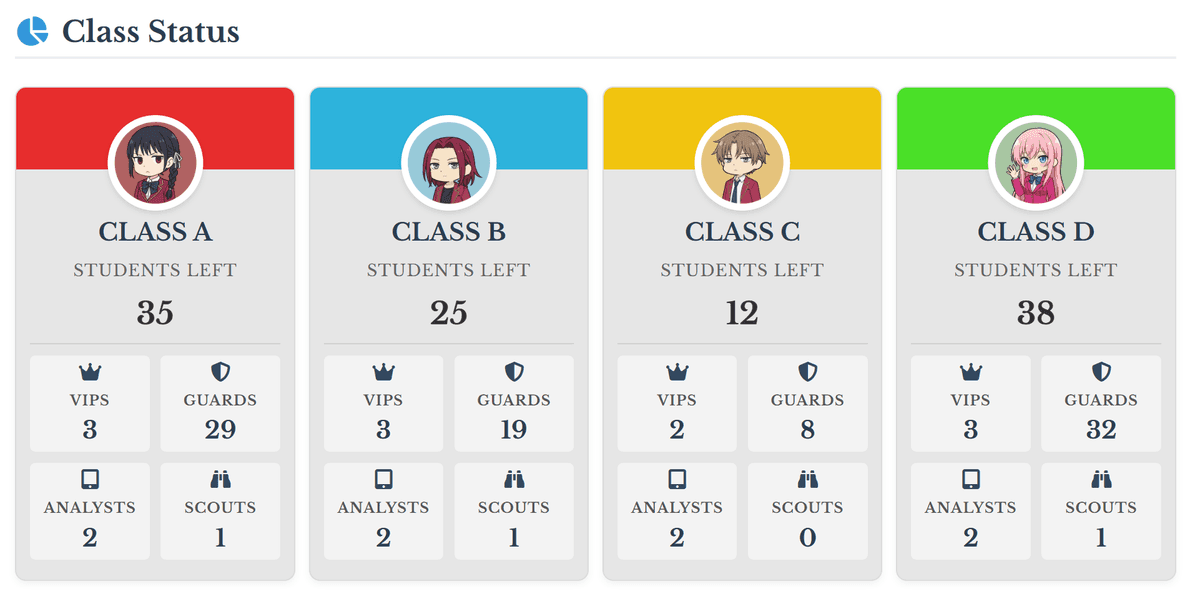The height and width of the screenshot is (598, 1200).
Task: Click the crown icon in Class D VIPs
Action: coord(970,373)
